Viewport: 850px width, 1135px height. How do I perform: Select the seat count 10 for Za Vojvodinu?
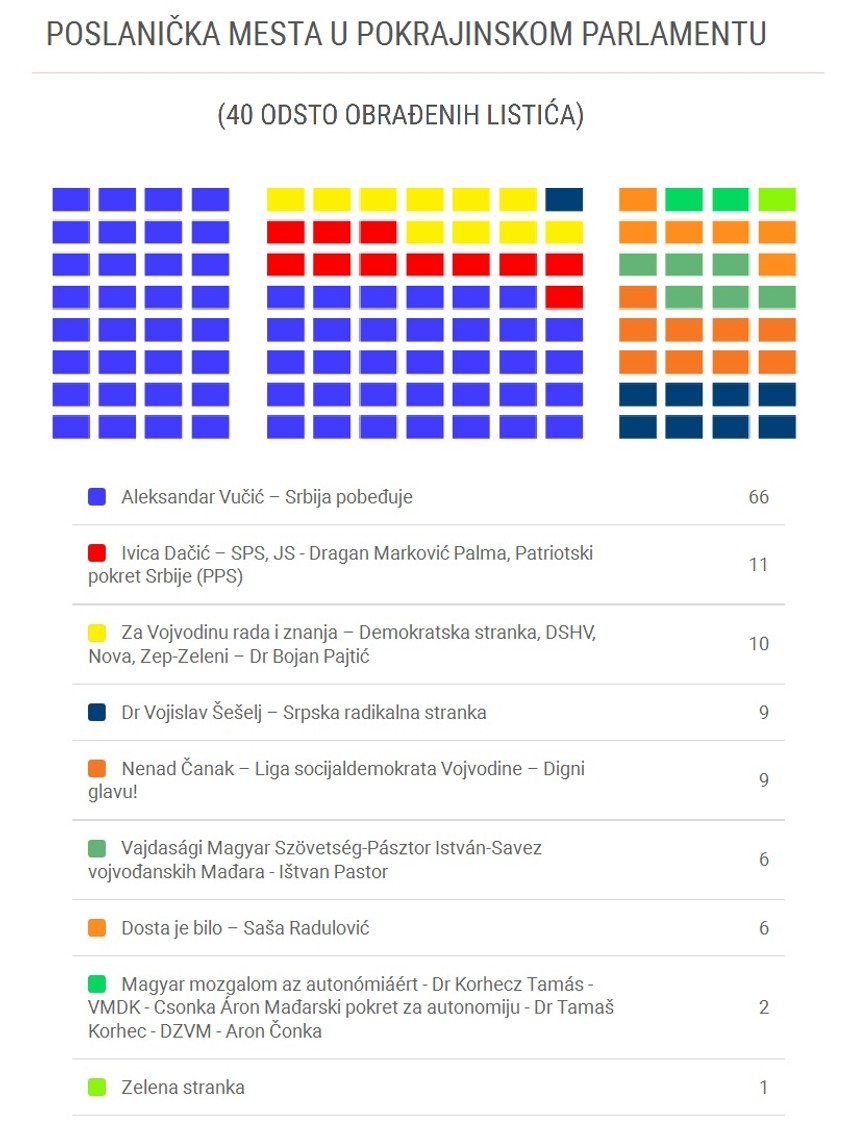tap(758, 644)
